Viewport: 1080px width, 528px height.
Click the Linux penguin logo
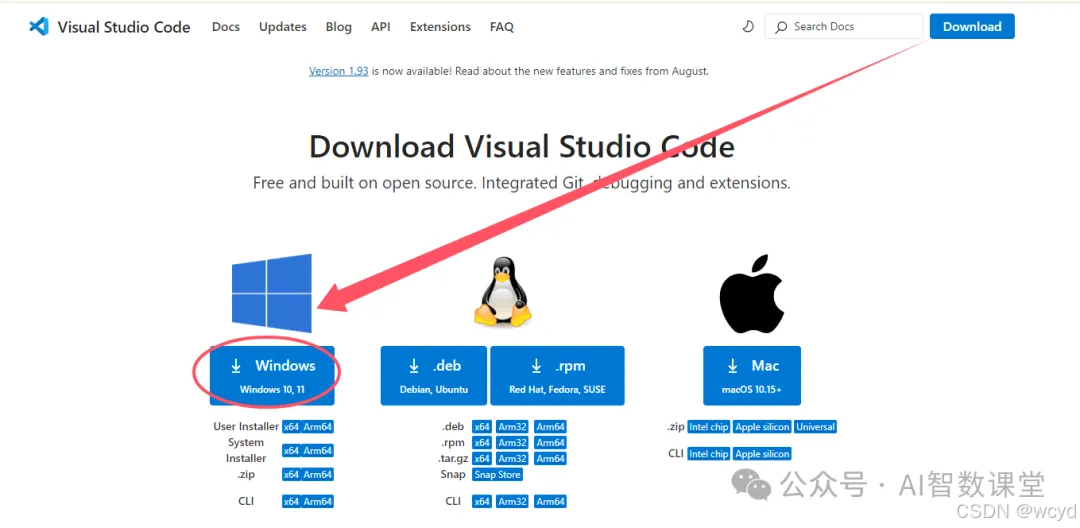pos(503,292)
